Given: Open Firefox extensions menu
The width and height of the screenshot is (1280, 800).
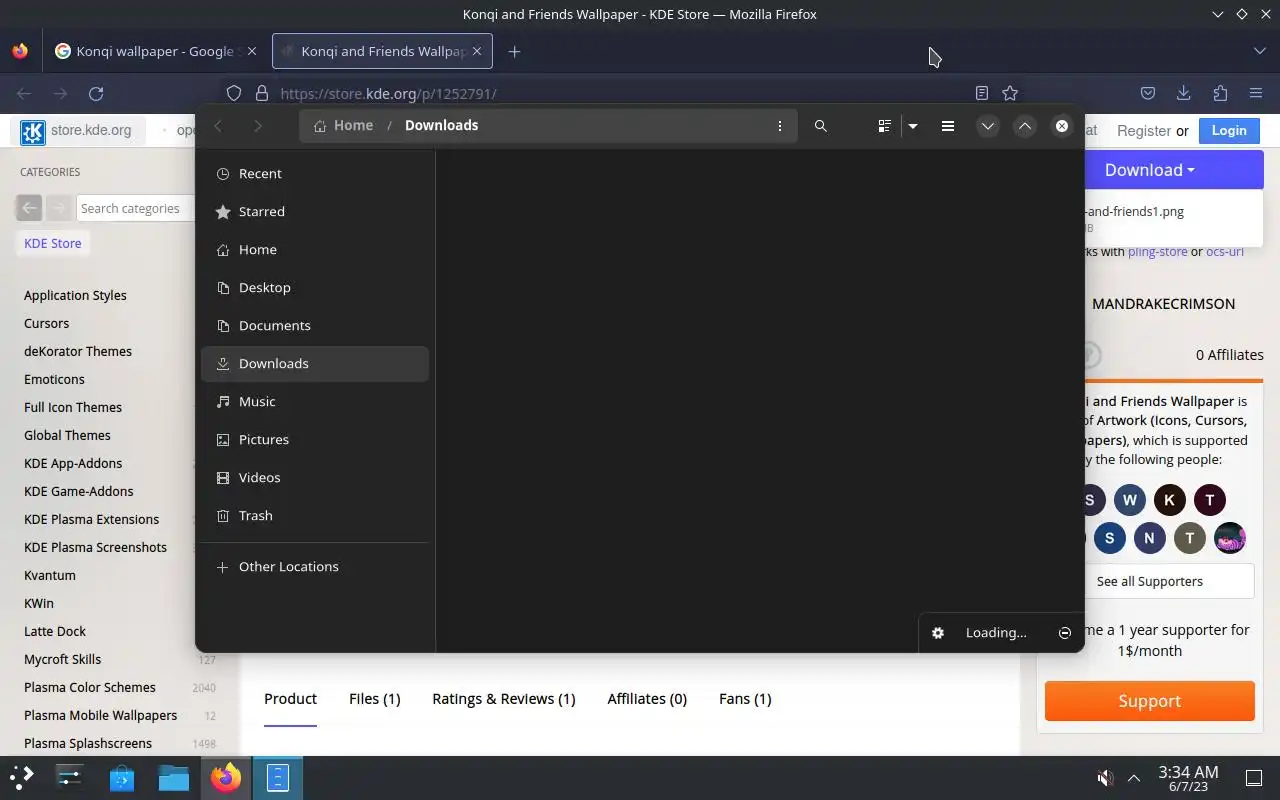Looking at the screenshot, I should point(1220,93).
